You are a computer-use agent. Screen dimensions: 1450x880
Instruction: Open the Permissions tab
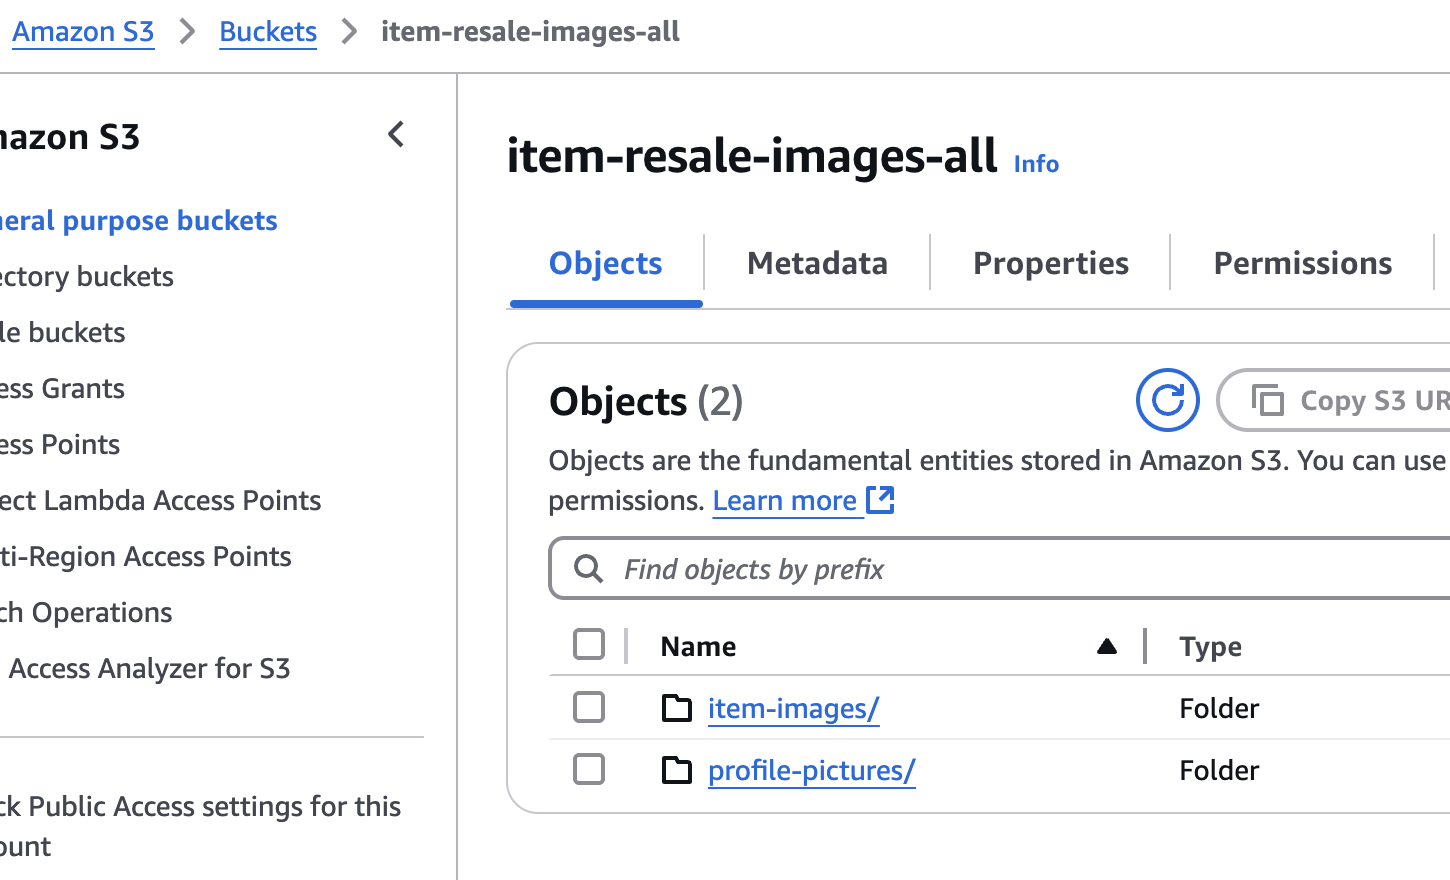[x=1302, y=263]
